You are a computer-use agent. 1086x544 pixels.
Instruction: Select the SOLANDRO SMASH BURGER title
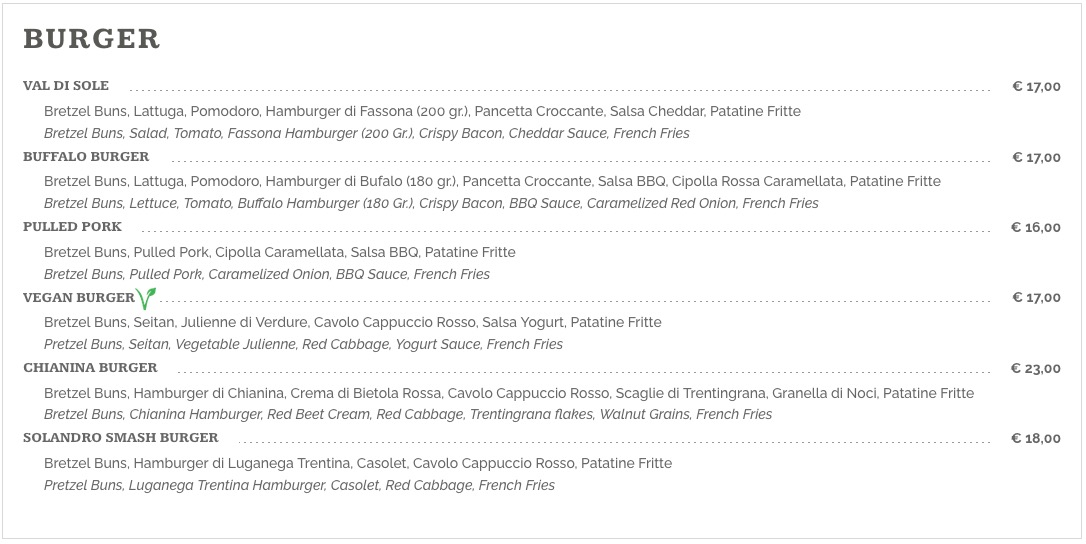(x=121, y=438)
